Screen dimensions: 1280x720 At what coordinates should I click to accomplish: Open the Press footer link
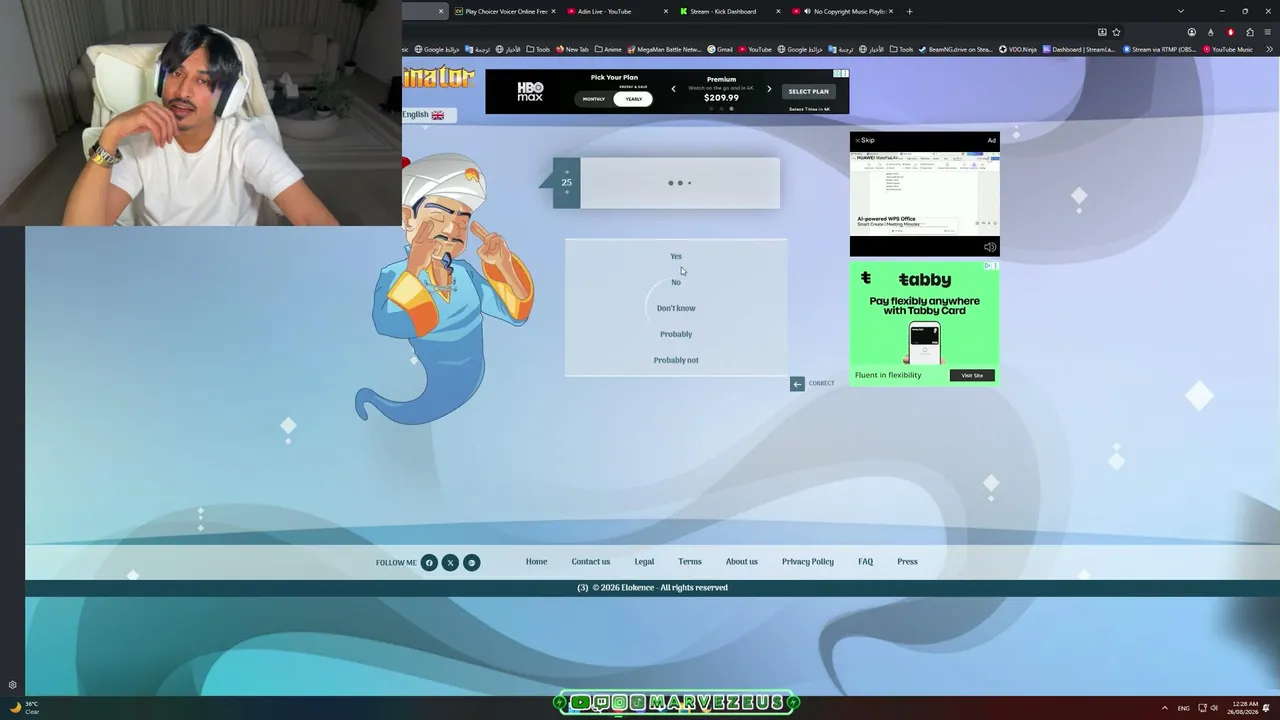tap(907, 562)
